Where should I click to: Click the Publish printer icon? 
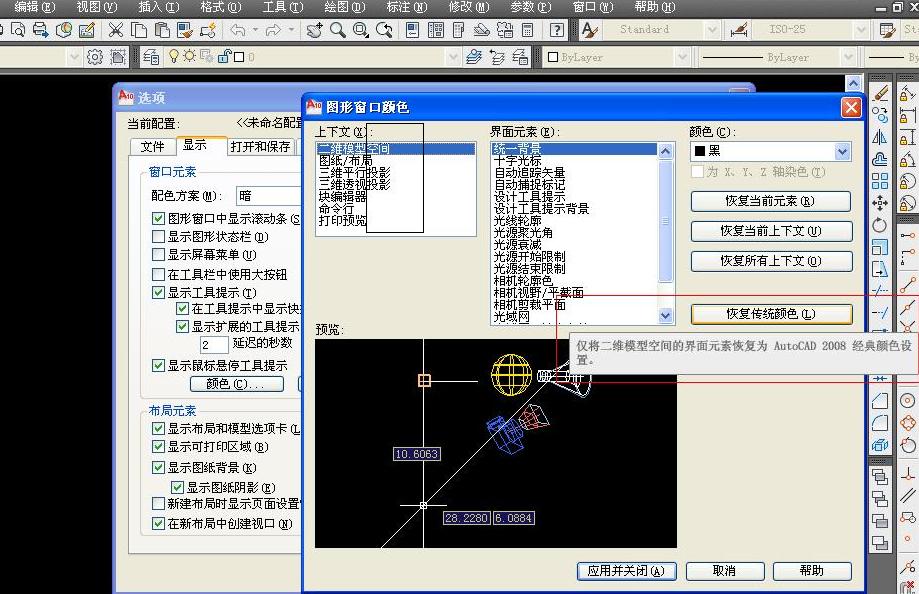pos(40,29)
